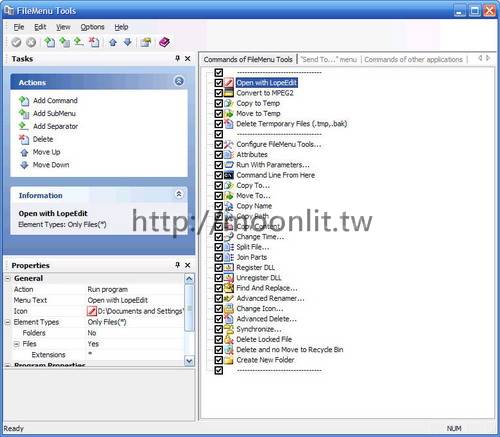Click the Configure FileMenu Tools icon
Viewport: 500px width, 437px height.
pyautogui.click(x=229, y=144)
